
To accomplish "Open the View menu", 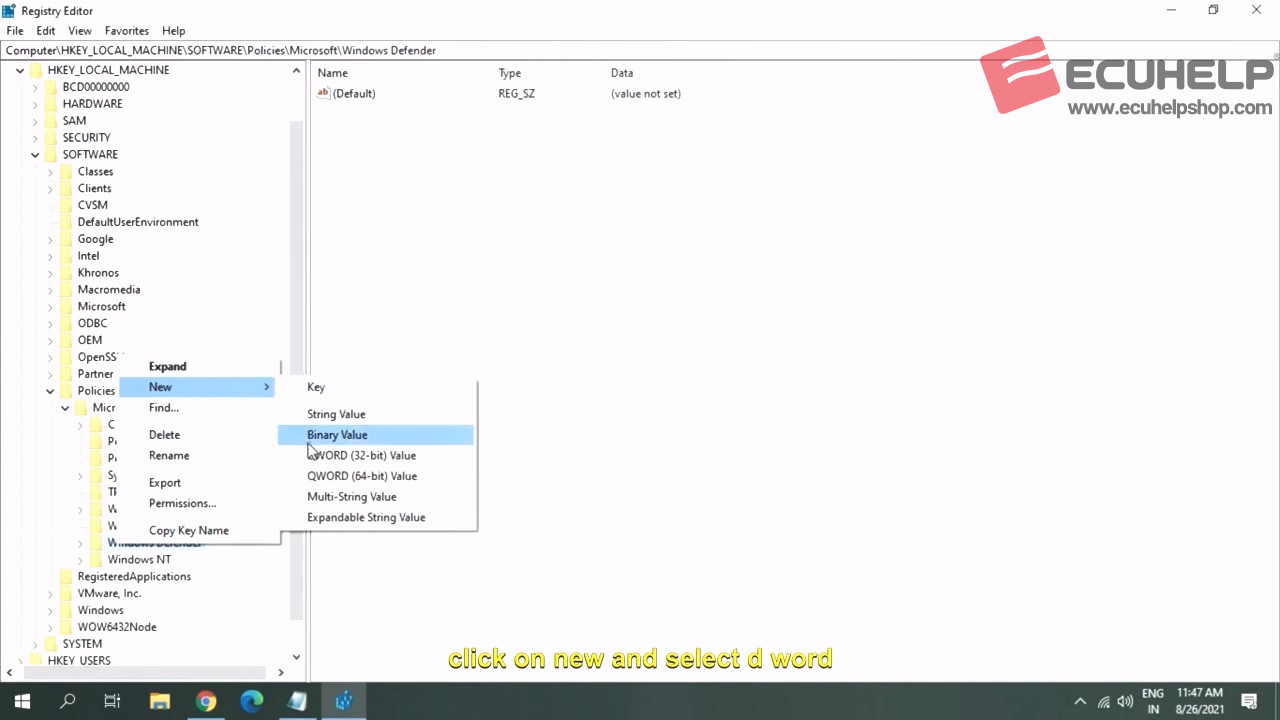I will click(80, 31).
